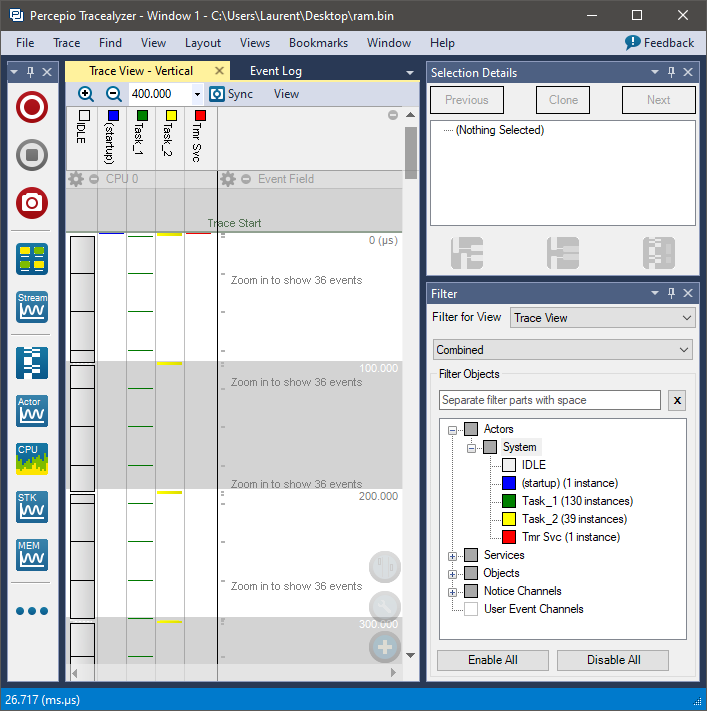Image resolution: width=707 pixels, height=711 pixels.
Task: Click the Feedback speech bubble icon
Action: tap(632, 43)
